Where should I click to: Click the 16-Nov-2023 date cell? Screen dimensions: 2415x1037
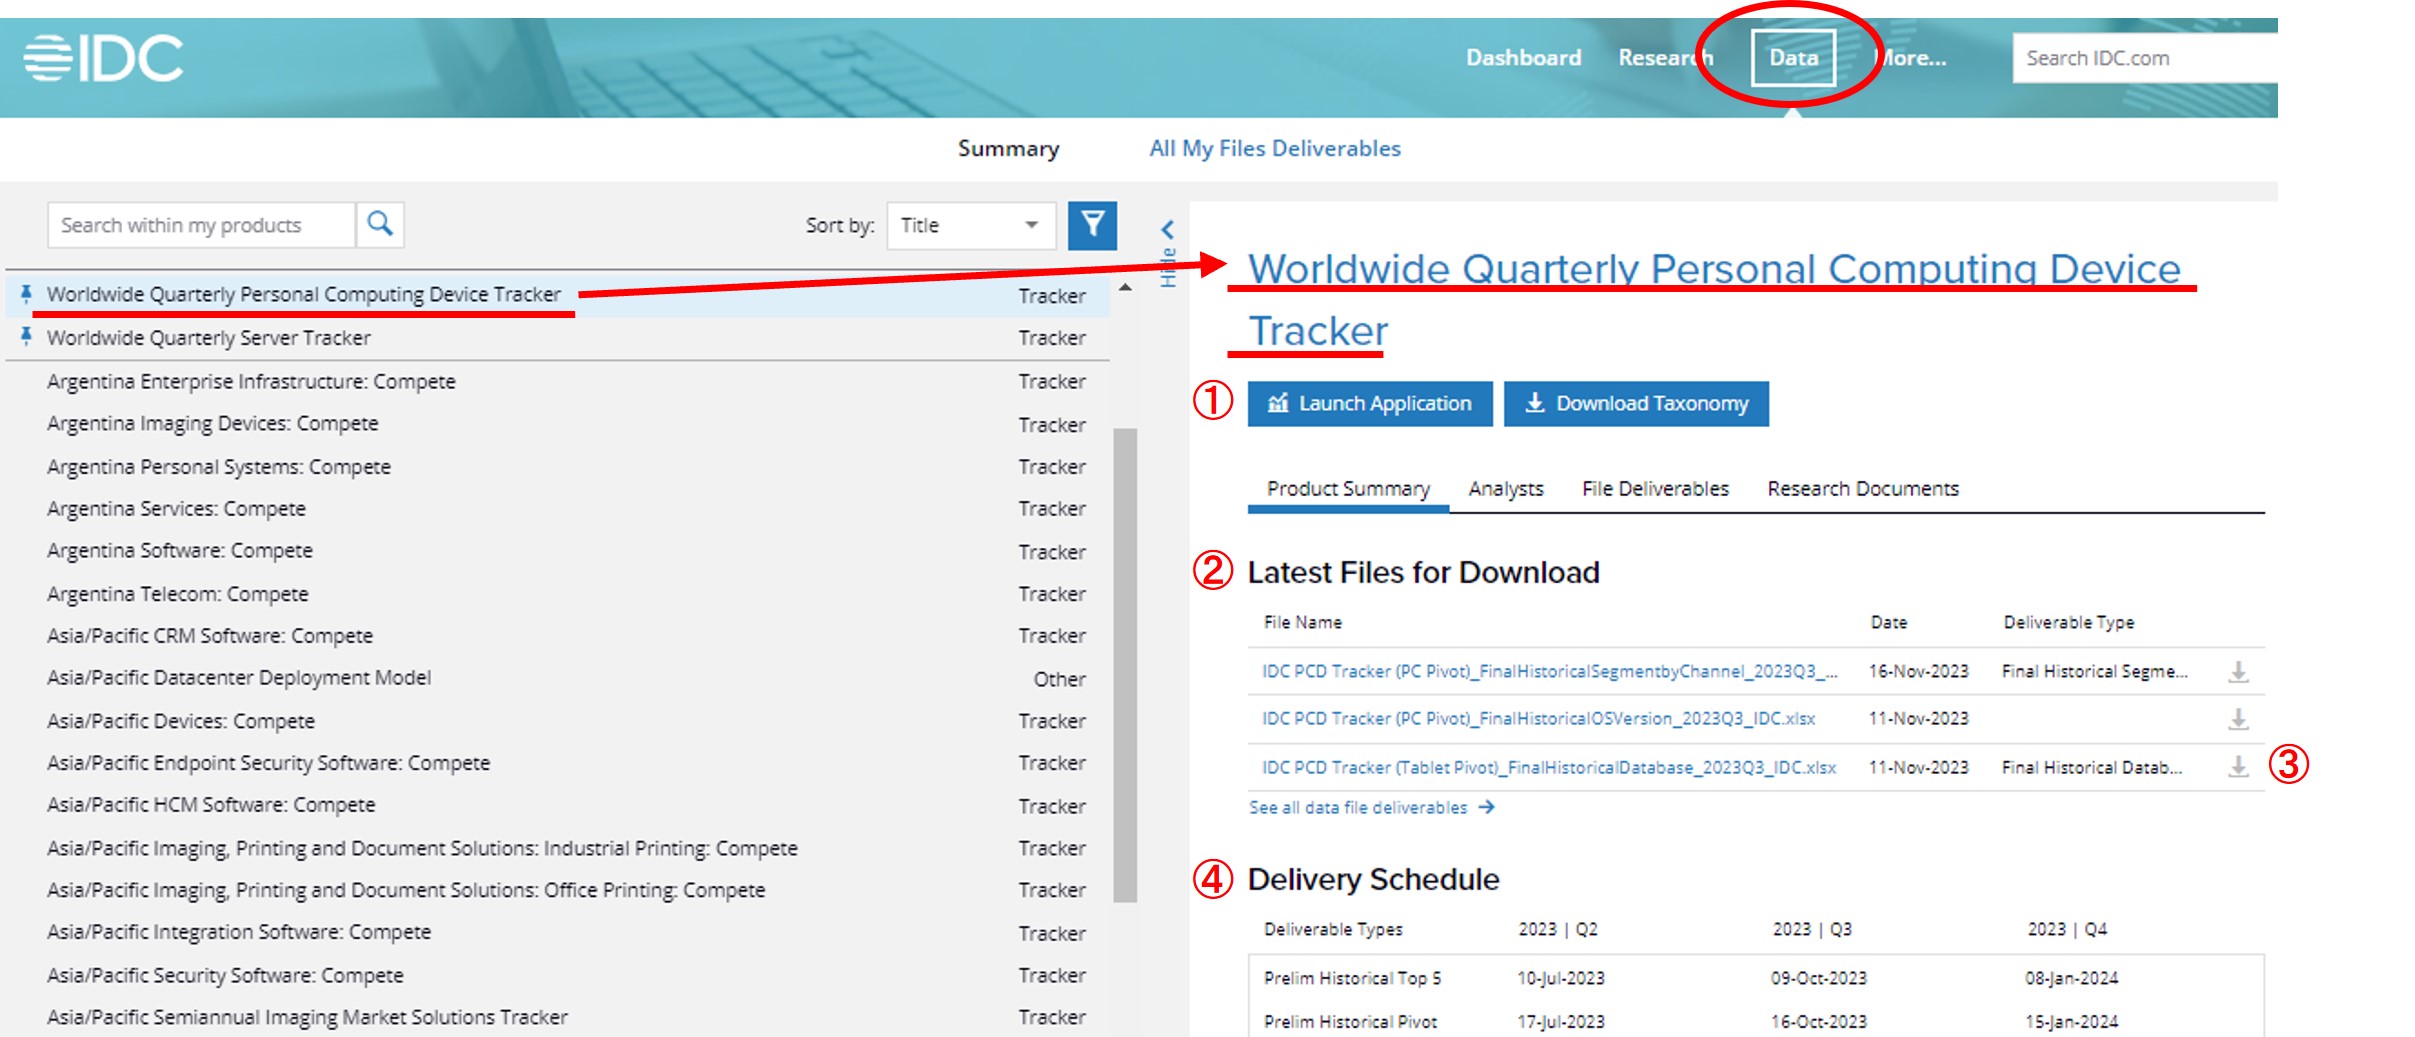point(1918,672)
